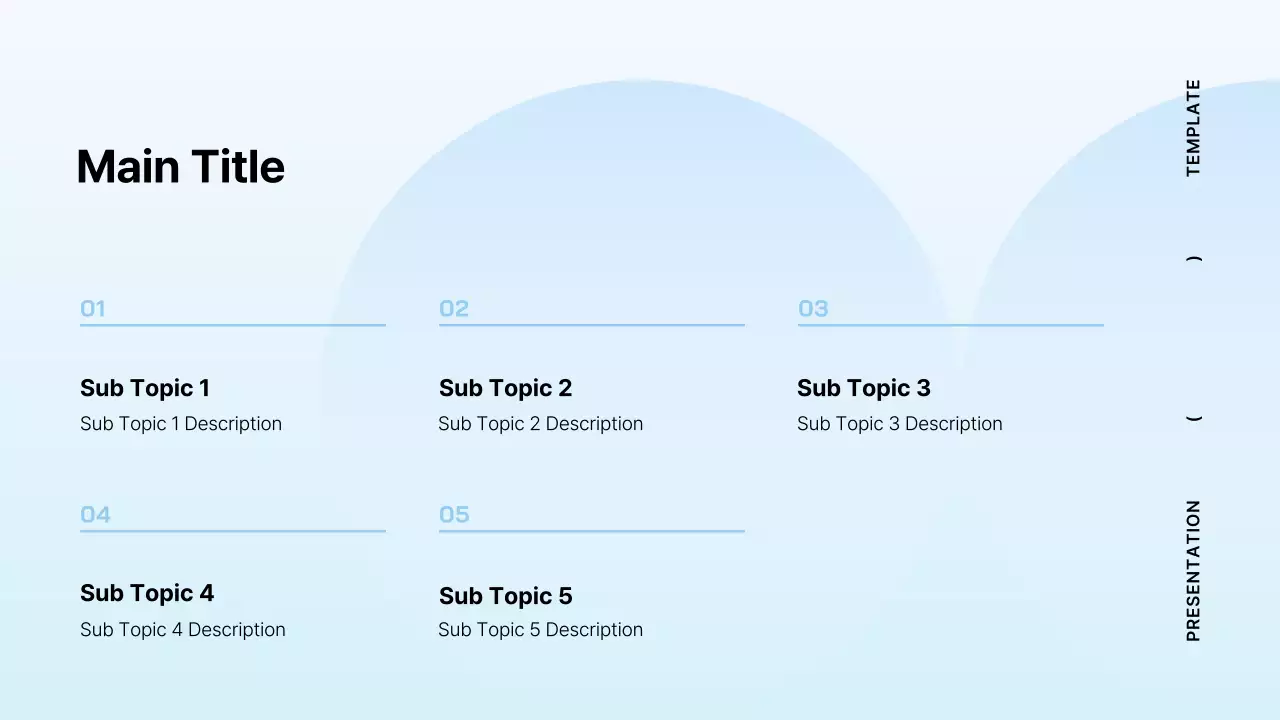Select the number 02 label

[454, 309]
